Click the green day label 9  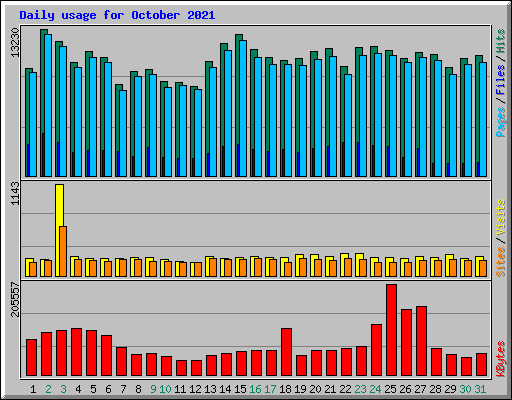pyautogui.click(x=153, y=389)
